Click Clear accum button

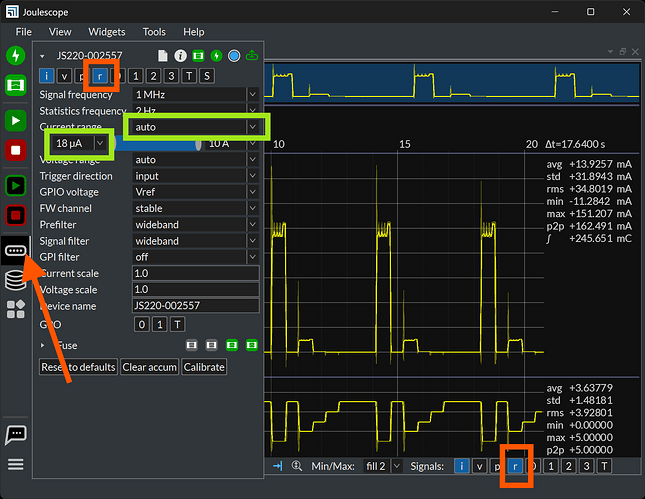pos(150,367)
